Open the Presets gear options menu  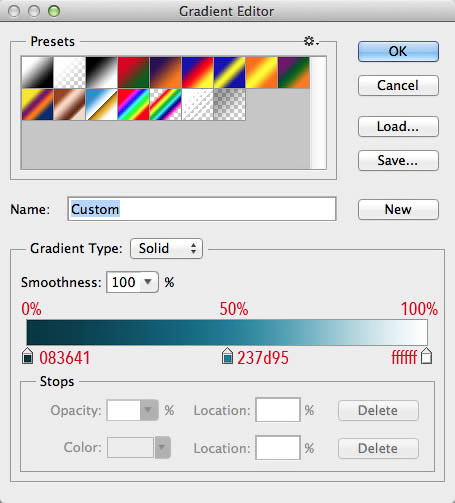pos(311,41)
